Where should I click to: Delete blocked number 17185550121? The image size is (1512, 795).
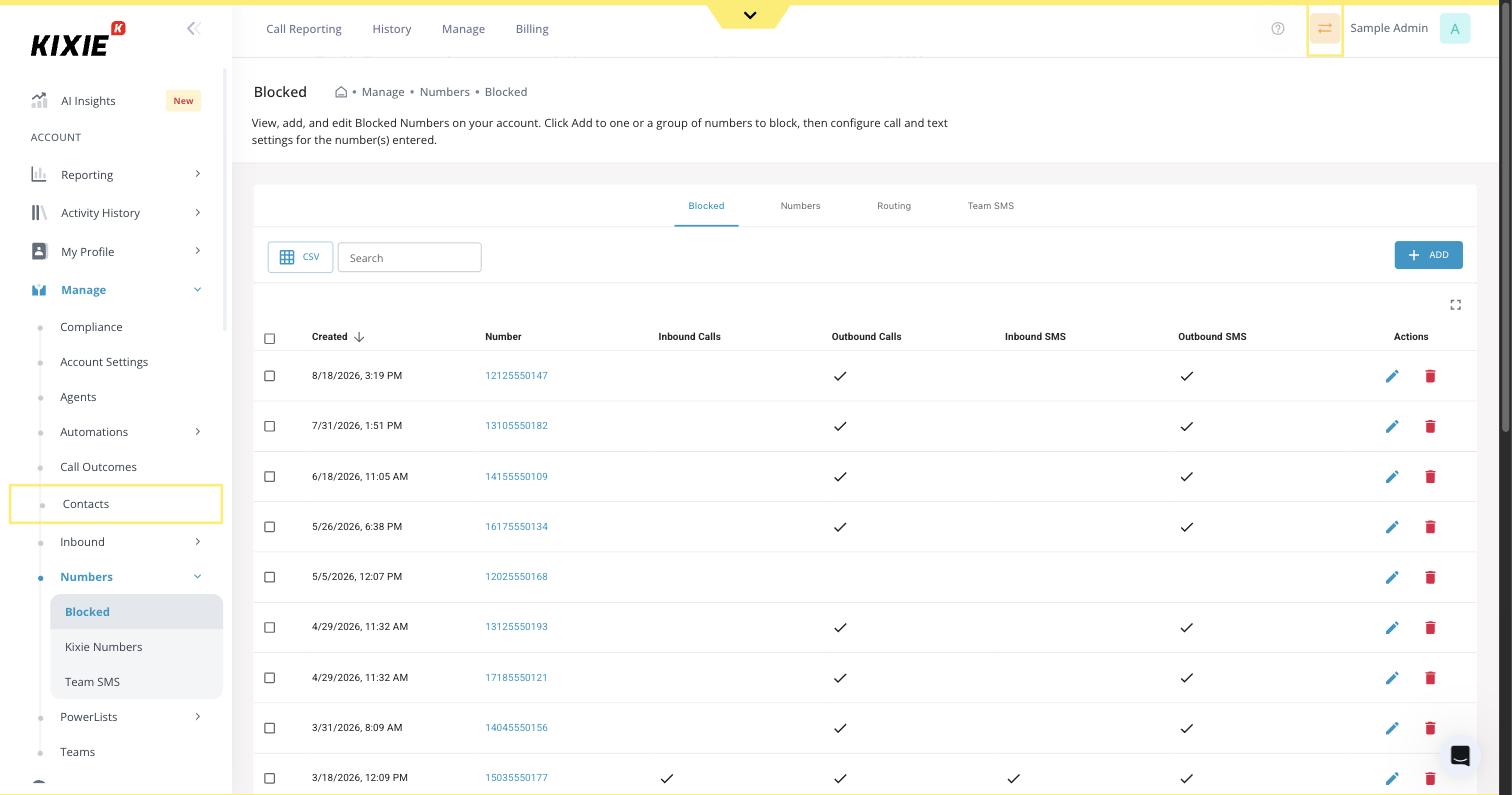point(1430,678)
